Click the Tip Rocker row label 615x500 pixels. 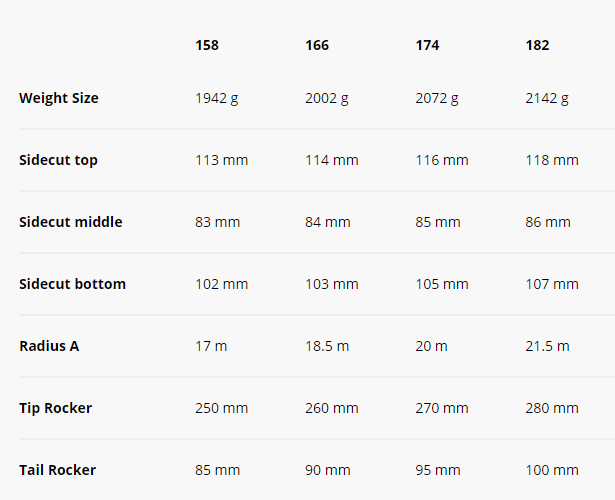(x=55, y=408)
